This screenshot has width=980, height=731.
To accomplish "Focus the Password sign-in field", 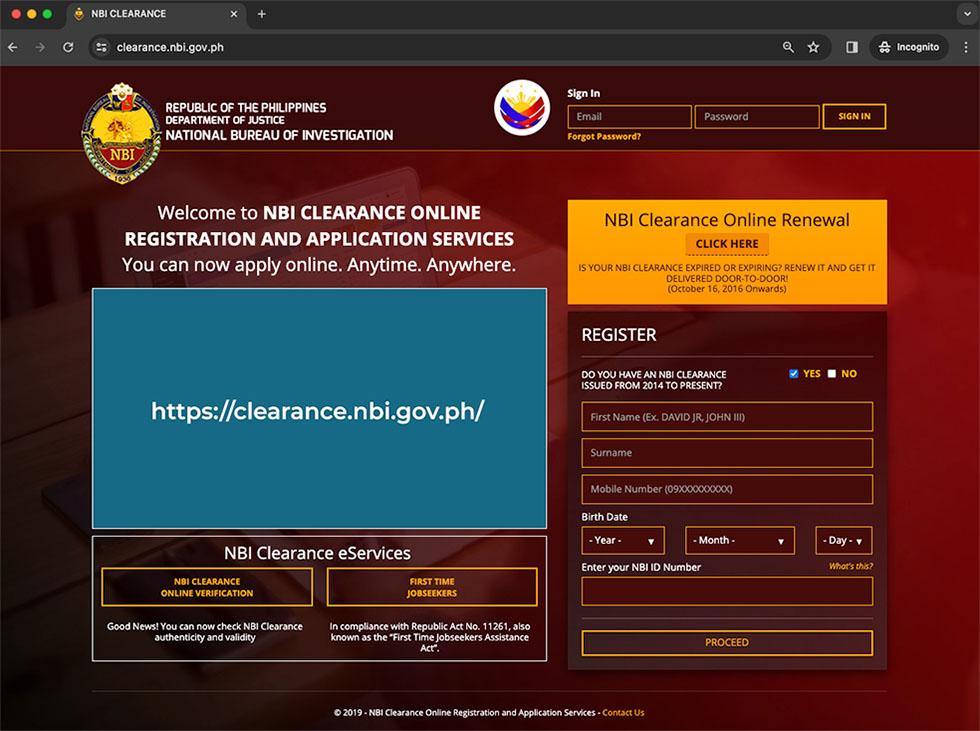I will click(x=757, y=117).
